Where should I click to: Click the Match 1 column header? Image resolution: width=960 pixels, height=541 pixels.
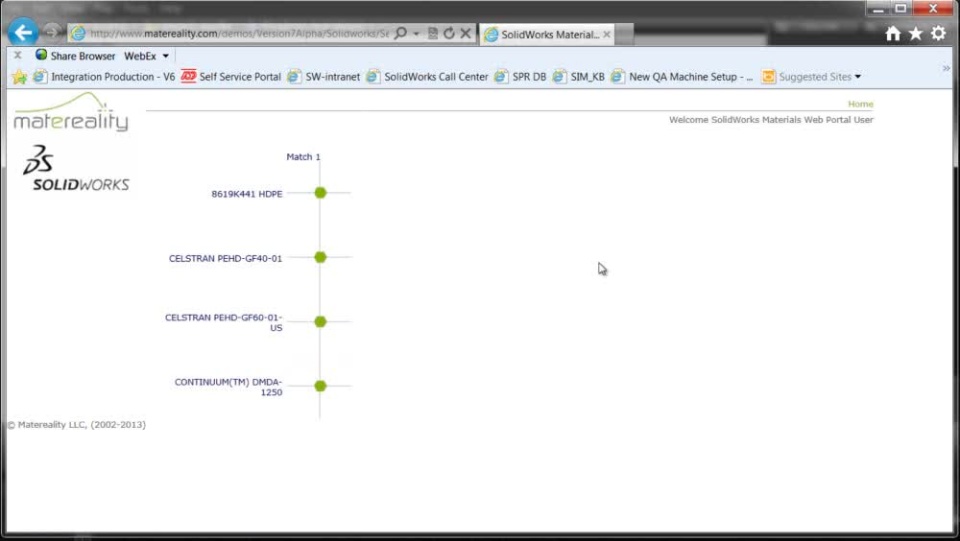[303, 157]
